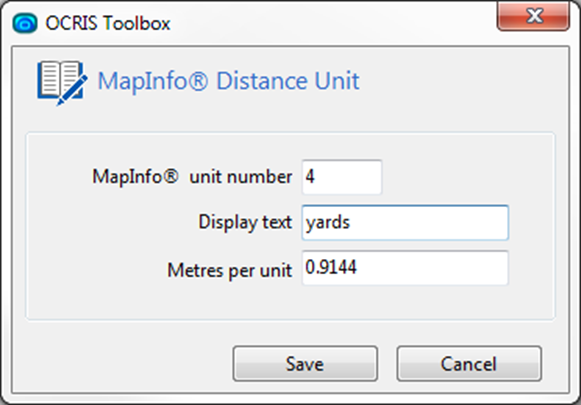Click blank space left of Save button
Screen dimensions: 581x405
122,363
